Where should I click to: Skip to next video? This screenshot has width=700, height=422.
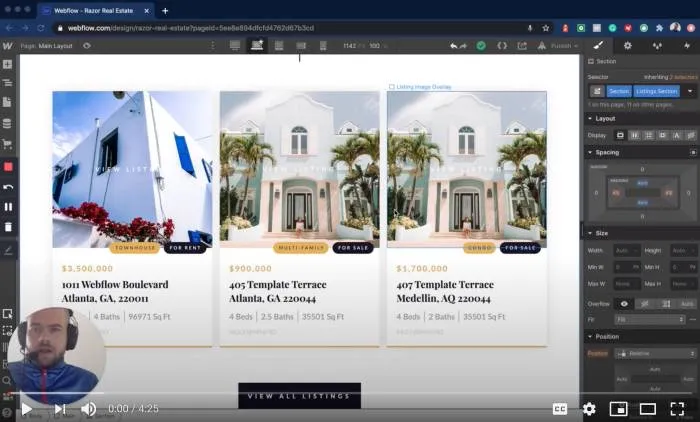(x=60, y=409)
